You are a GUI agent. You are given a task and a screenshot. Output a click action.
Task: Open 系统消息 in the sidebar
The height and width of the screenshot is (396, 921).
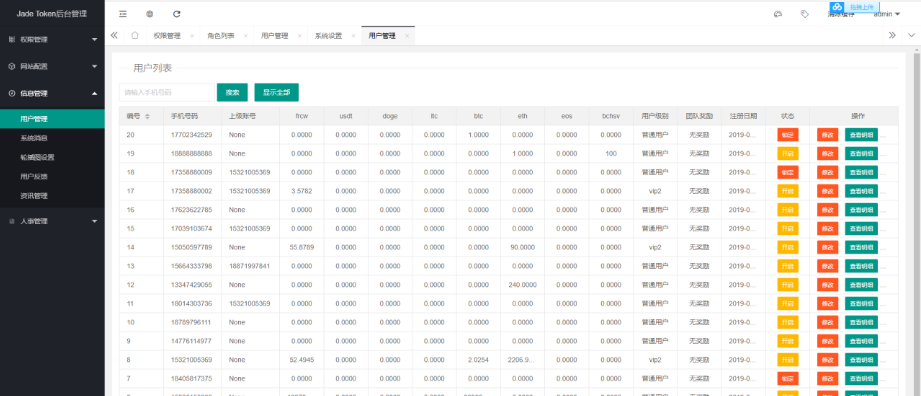pyautogui.click(x=52, y=138)
